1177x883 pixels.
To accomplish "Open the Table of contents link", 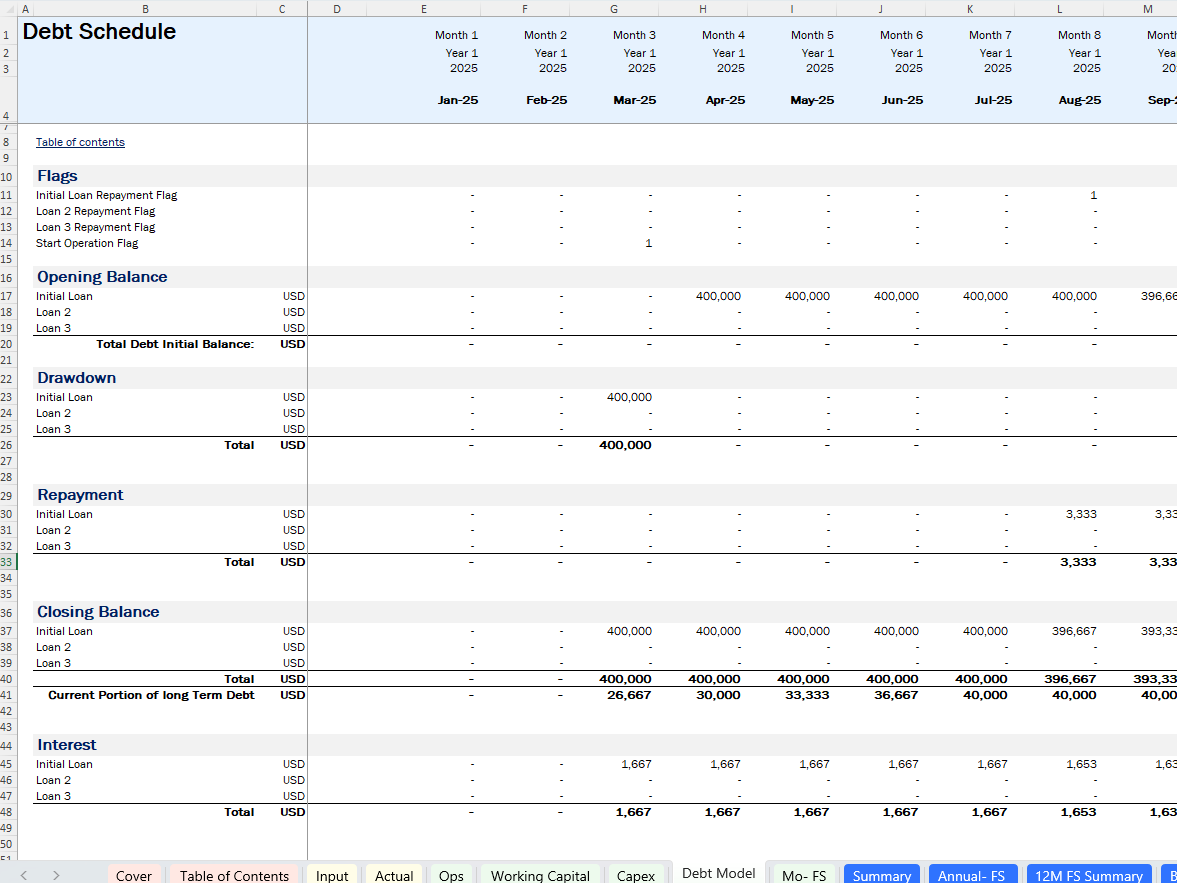I will [x=80, y=142].
